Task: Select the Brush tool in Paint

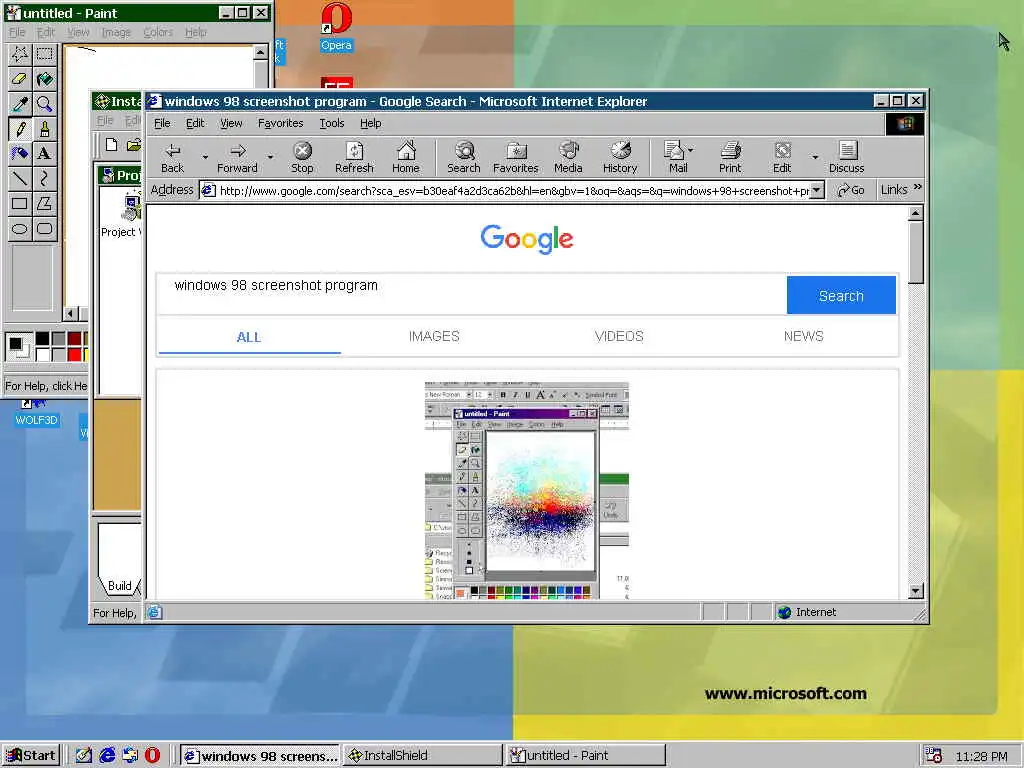Action: [44, 129]
